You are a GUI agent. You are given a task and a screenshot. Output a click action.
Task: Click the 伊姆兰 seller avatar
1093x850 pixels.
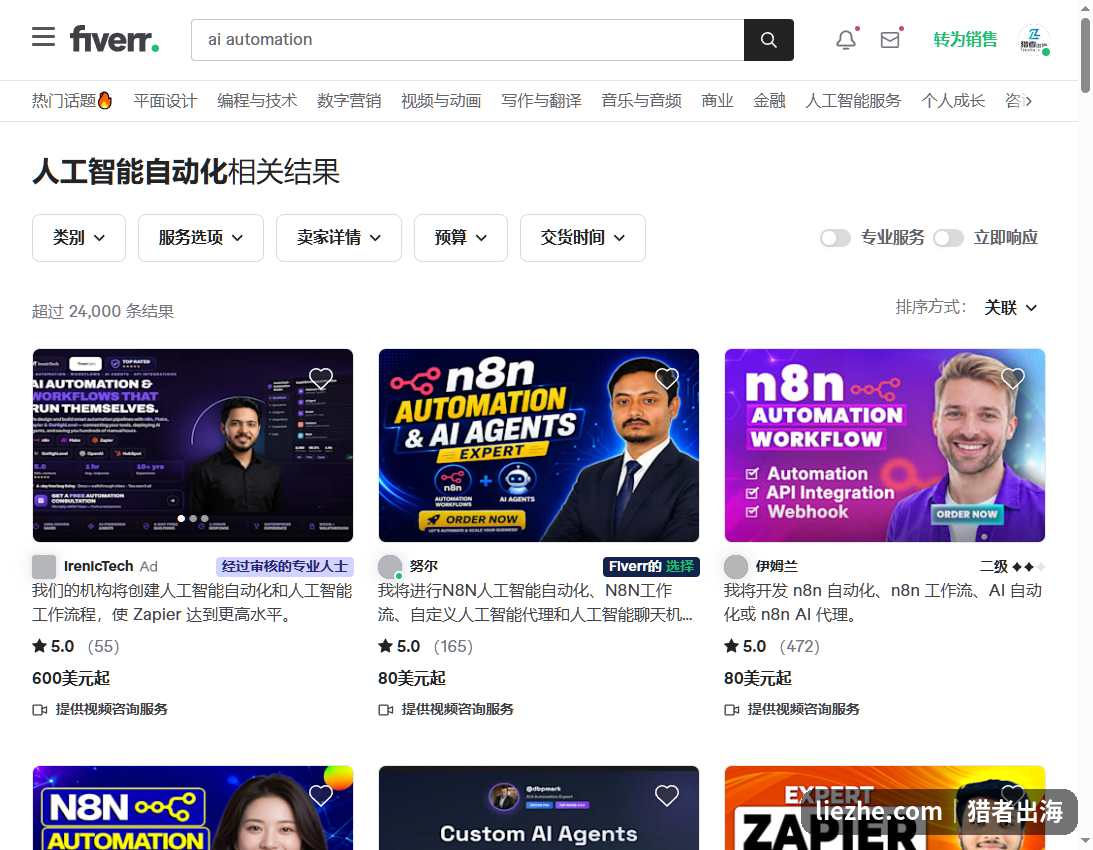click(x=735, y=566)
